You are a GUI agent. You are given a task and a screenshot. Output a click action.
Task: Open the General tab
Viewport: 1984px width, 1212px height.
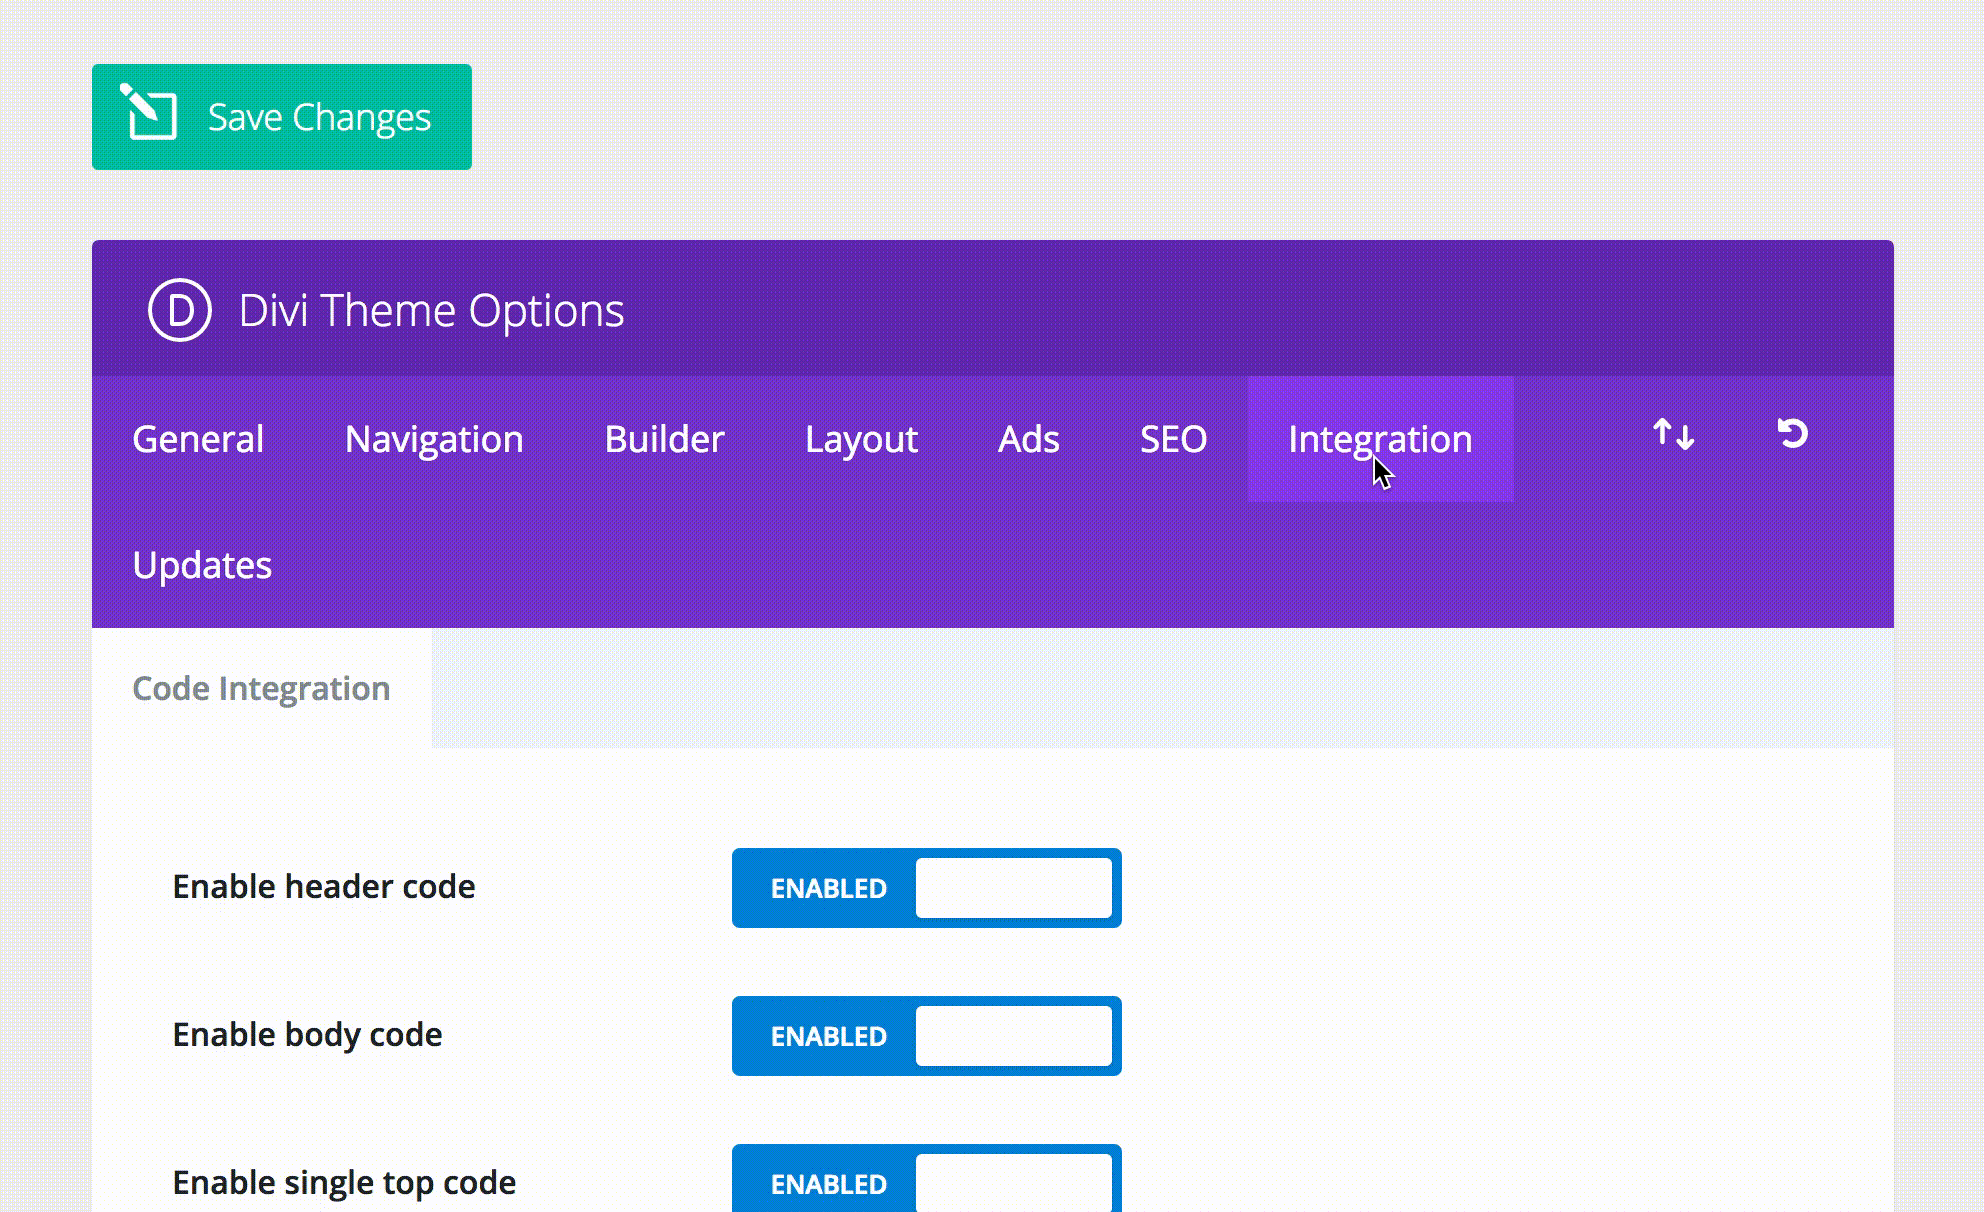pyautogui.click(x=198, y=439)
